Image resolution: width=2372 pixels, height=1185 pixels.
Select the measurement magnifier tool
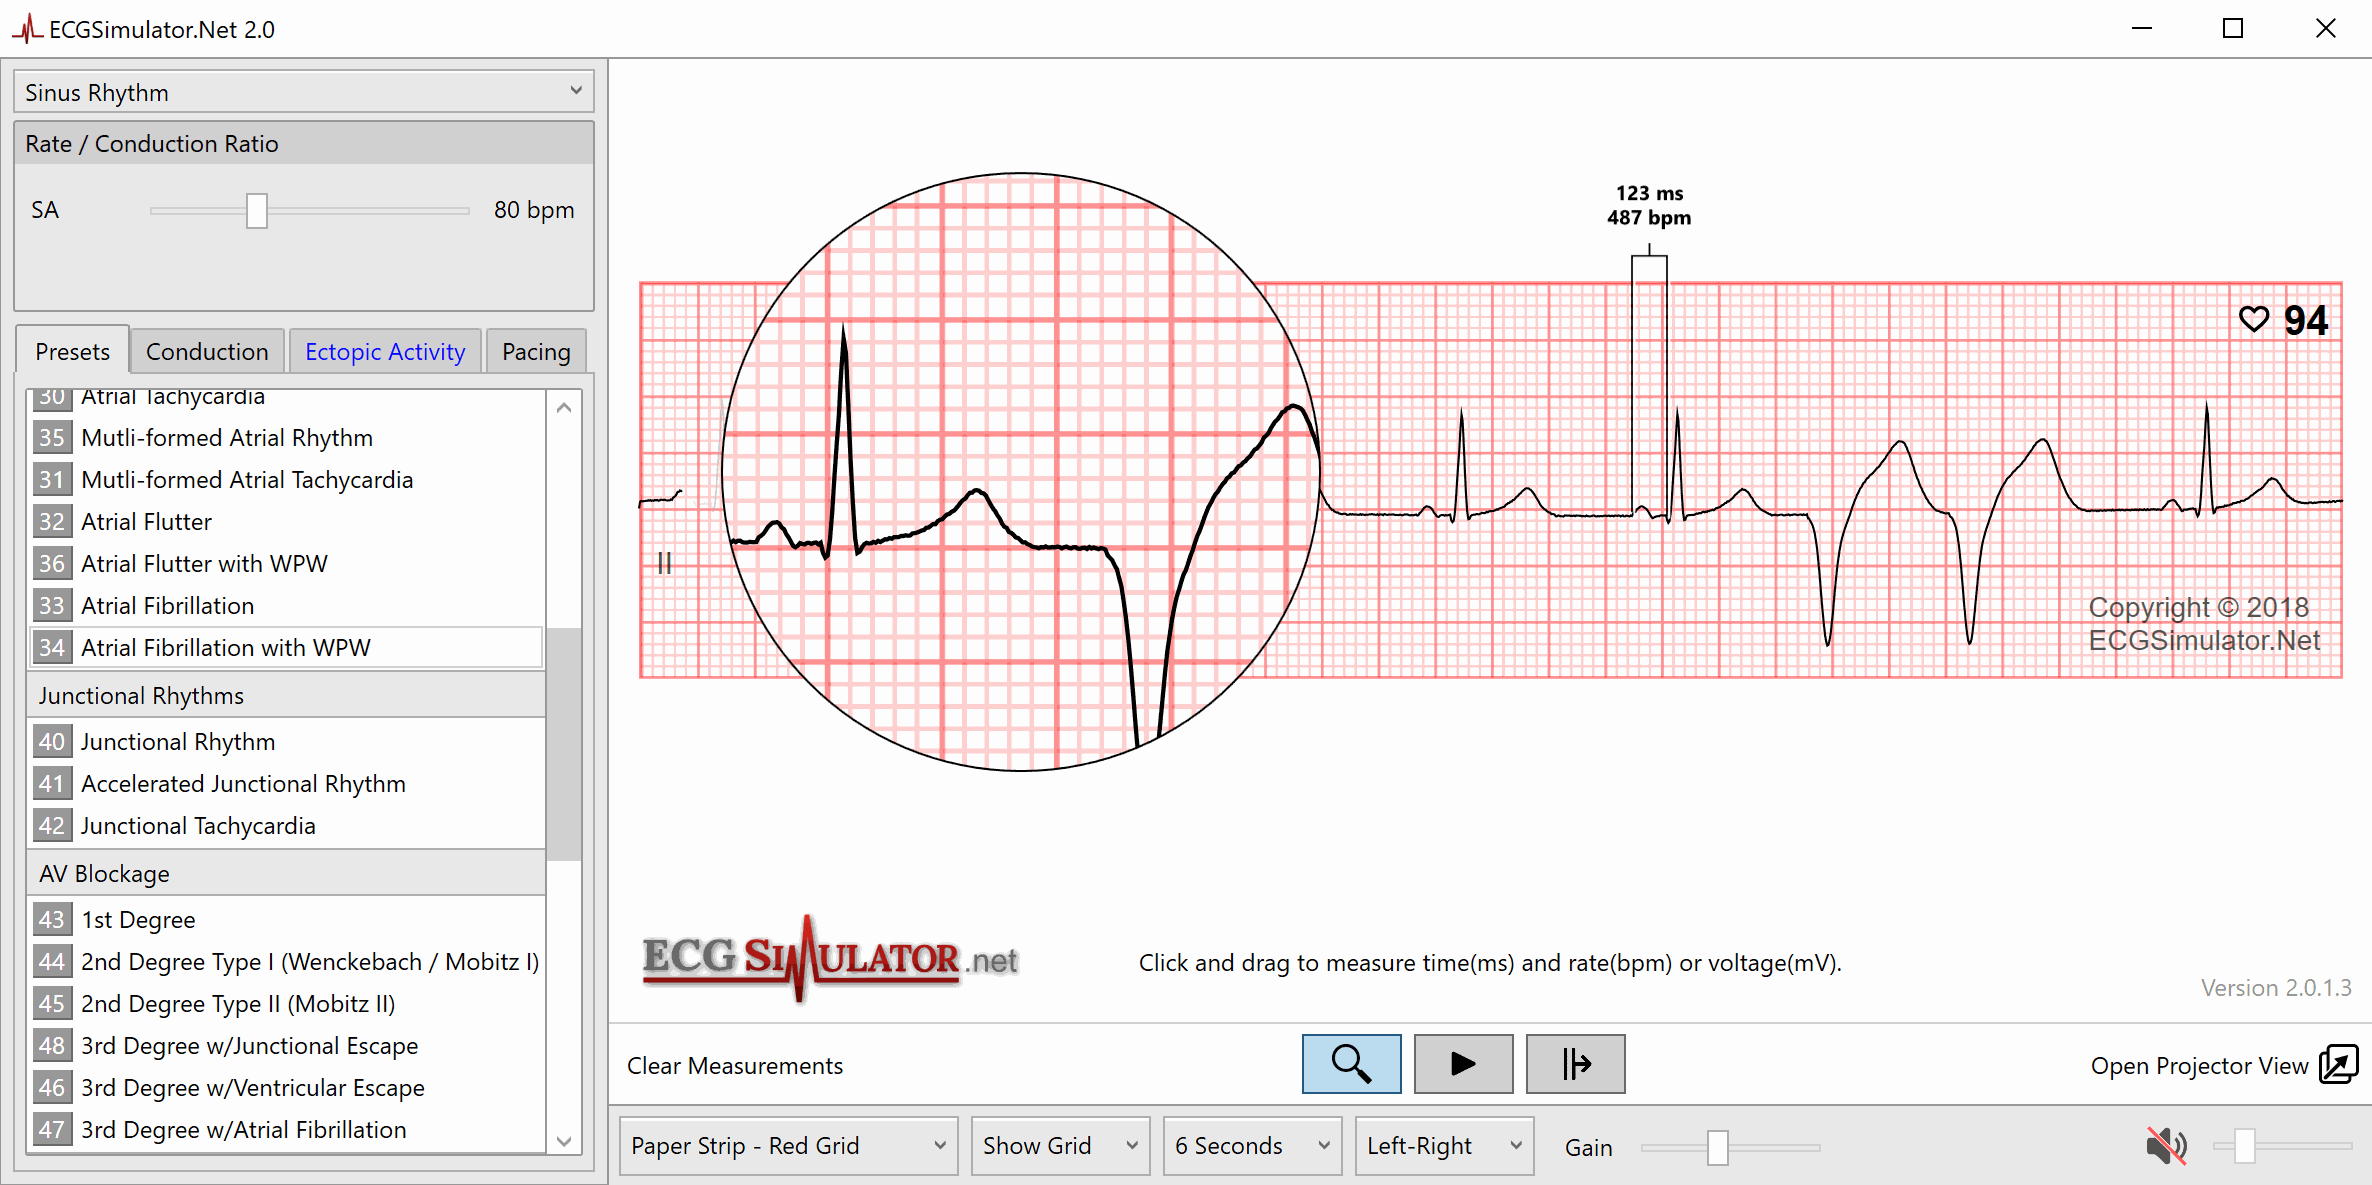pos(1351,1063)
